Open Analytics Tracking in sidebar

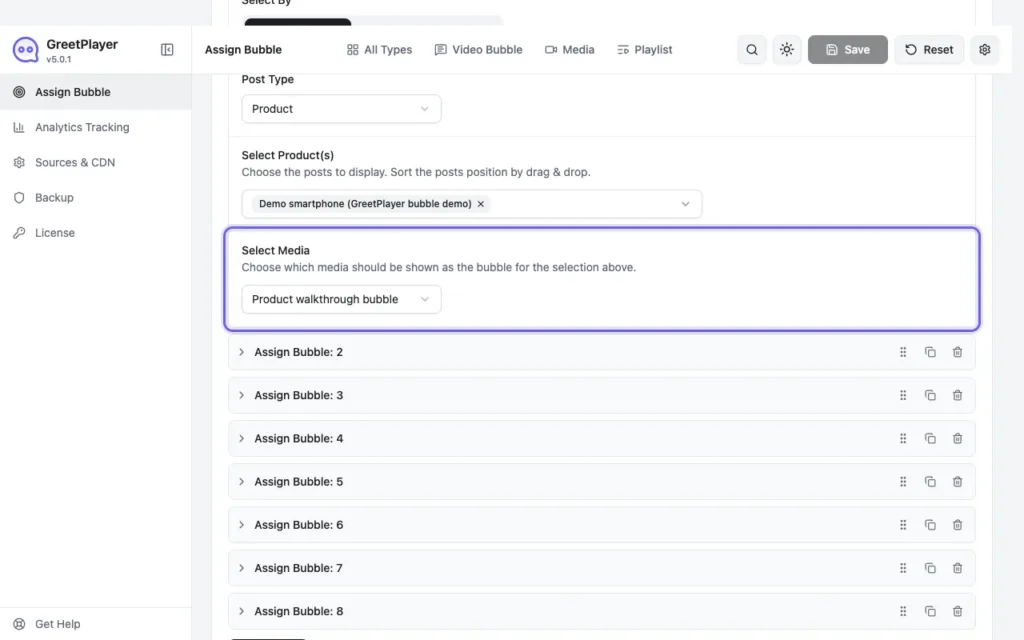coord(95,127)
